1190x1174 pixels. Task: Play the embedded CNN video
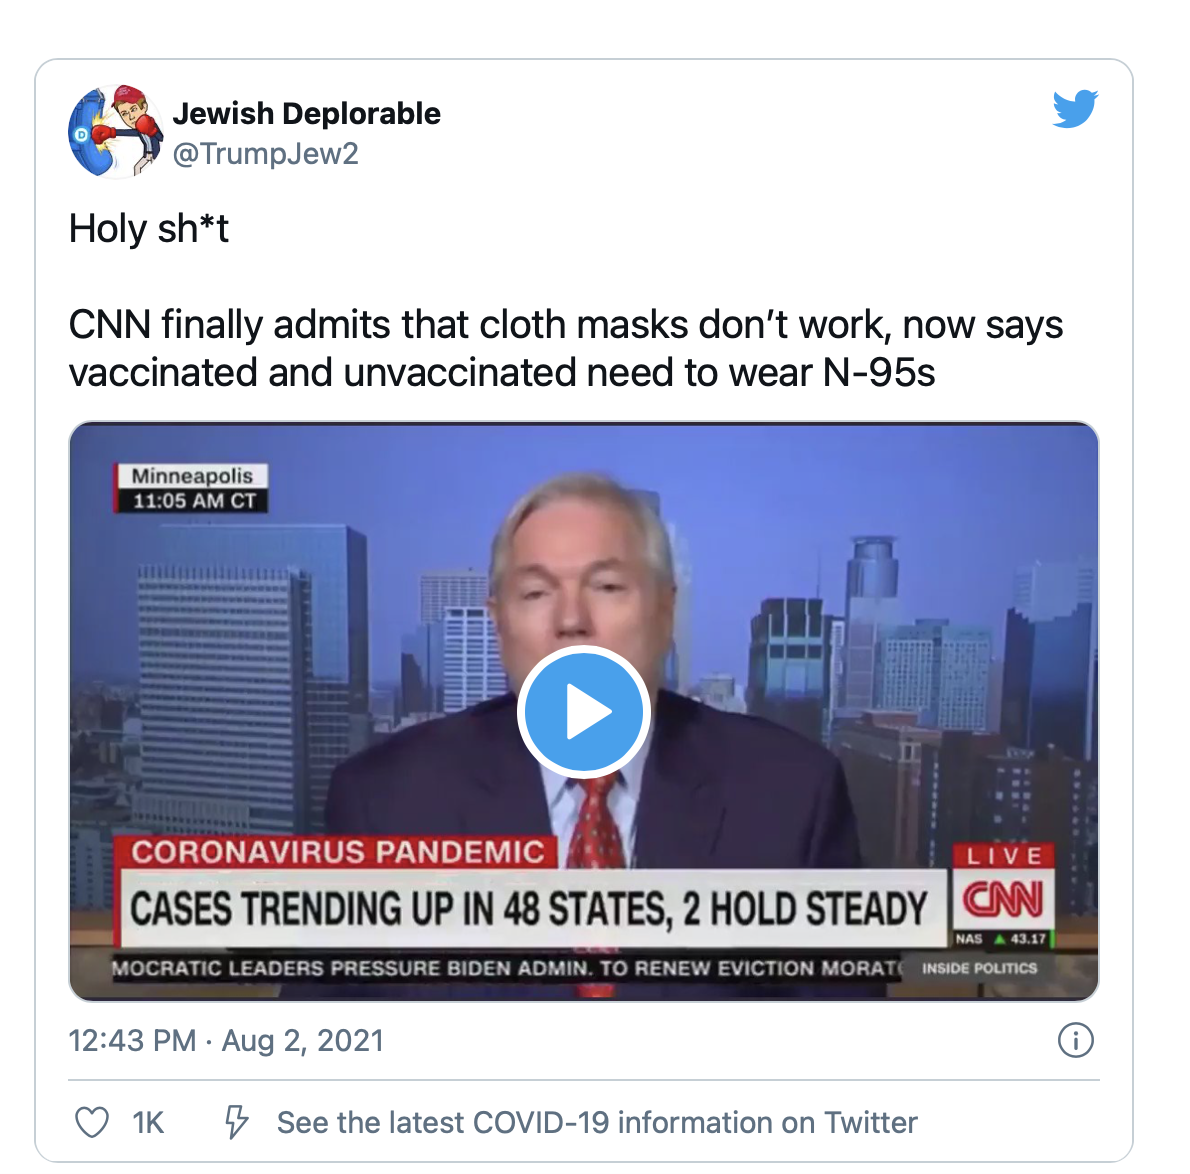pos(583,712)
